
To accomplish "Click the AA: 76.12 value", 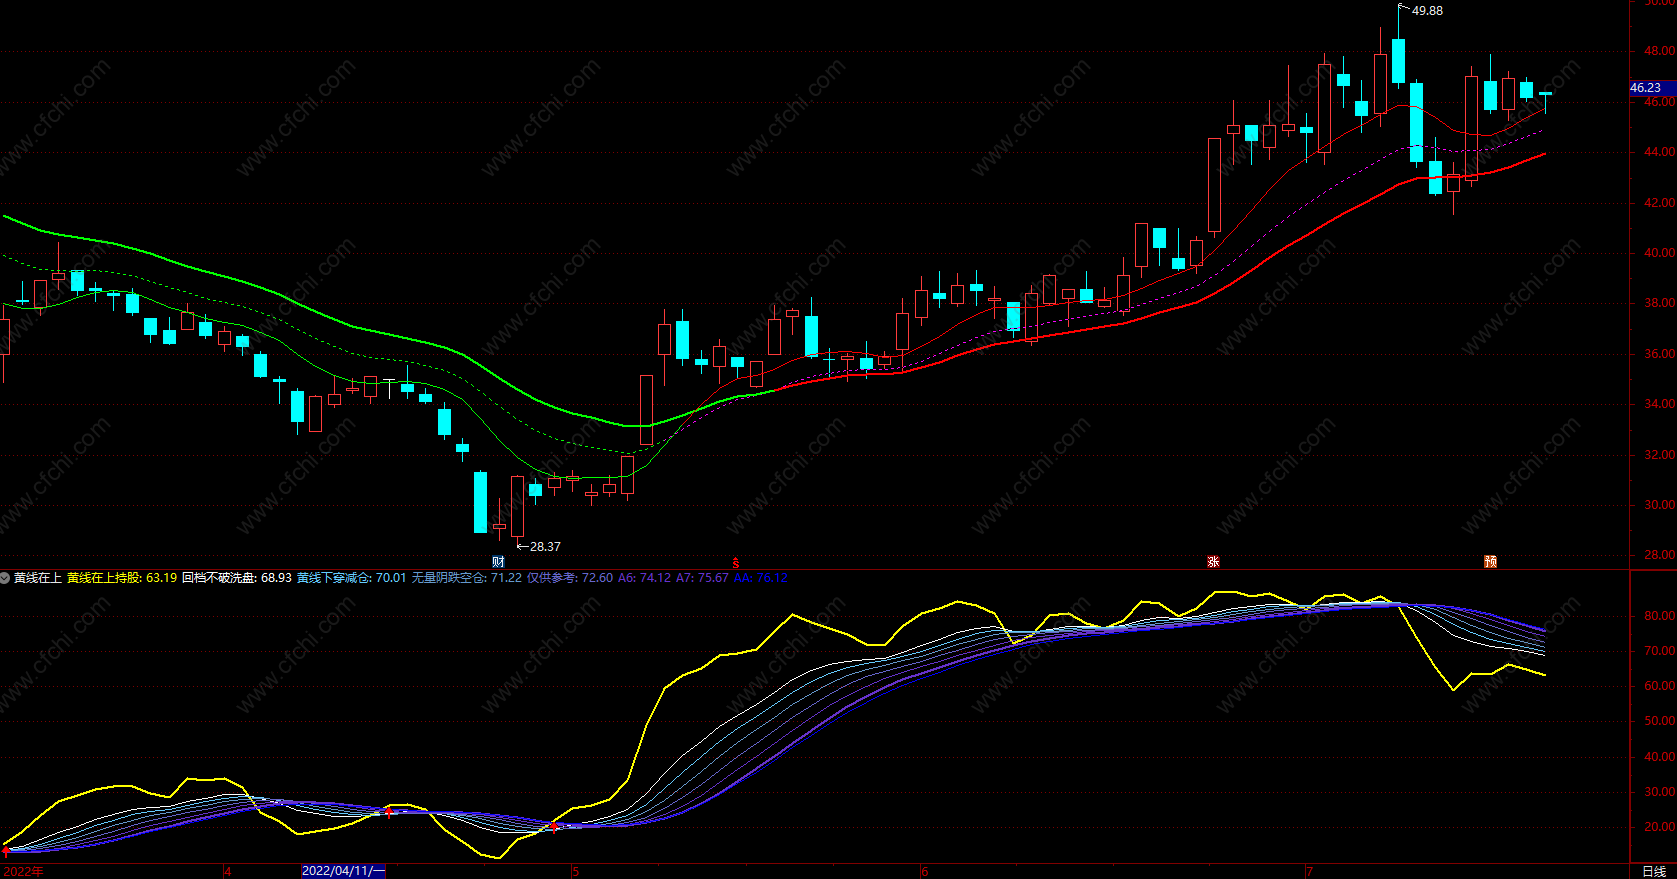I will pos(761,578).
